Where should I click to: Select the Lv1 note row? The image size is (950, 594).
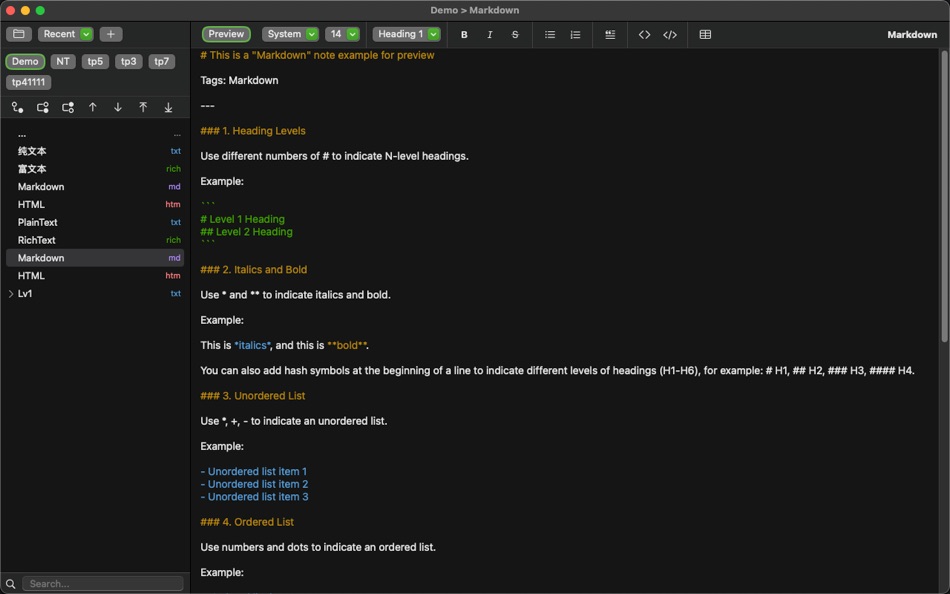(x=95, y=293)
